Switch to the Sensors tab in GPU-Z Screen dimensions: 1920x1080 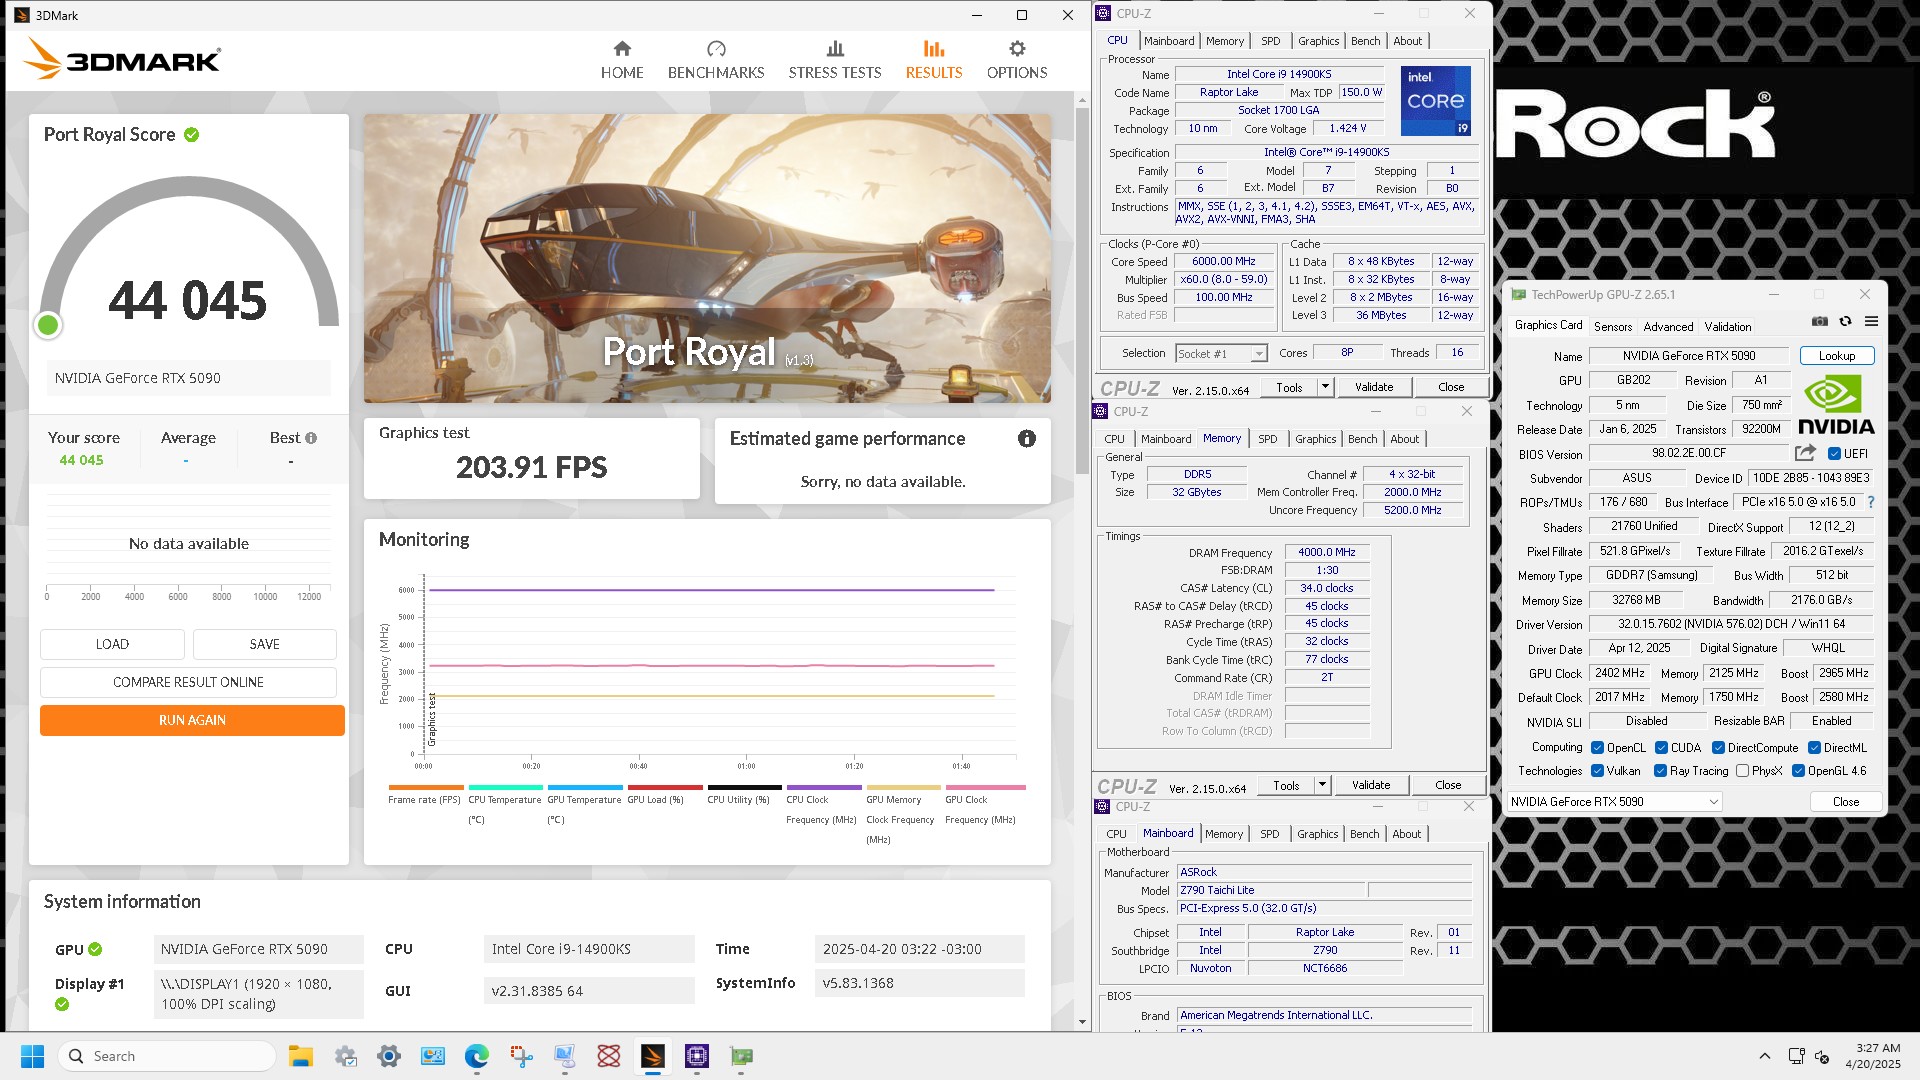1613,327
